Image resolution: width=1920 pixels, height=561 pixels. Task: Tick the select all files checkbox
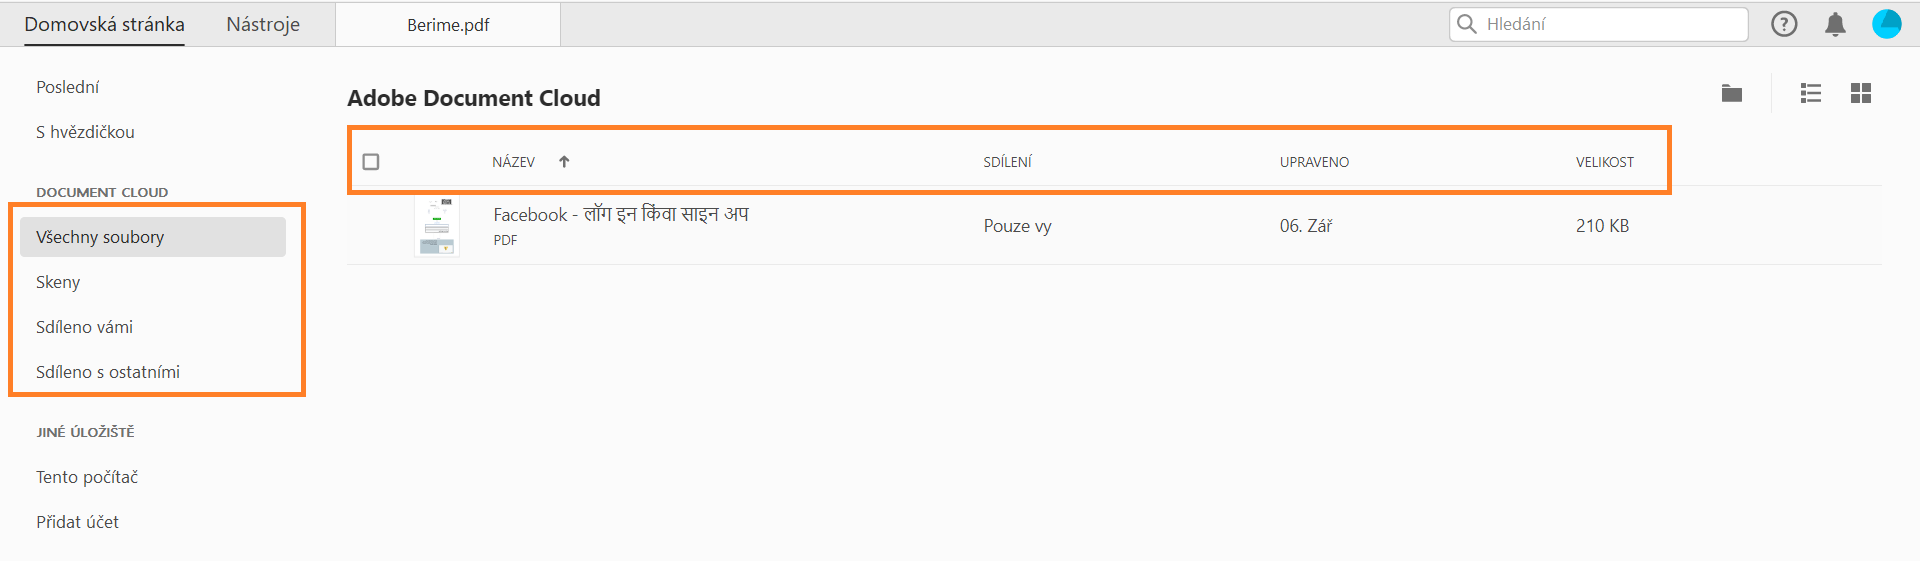click(371, 161)
